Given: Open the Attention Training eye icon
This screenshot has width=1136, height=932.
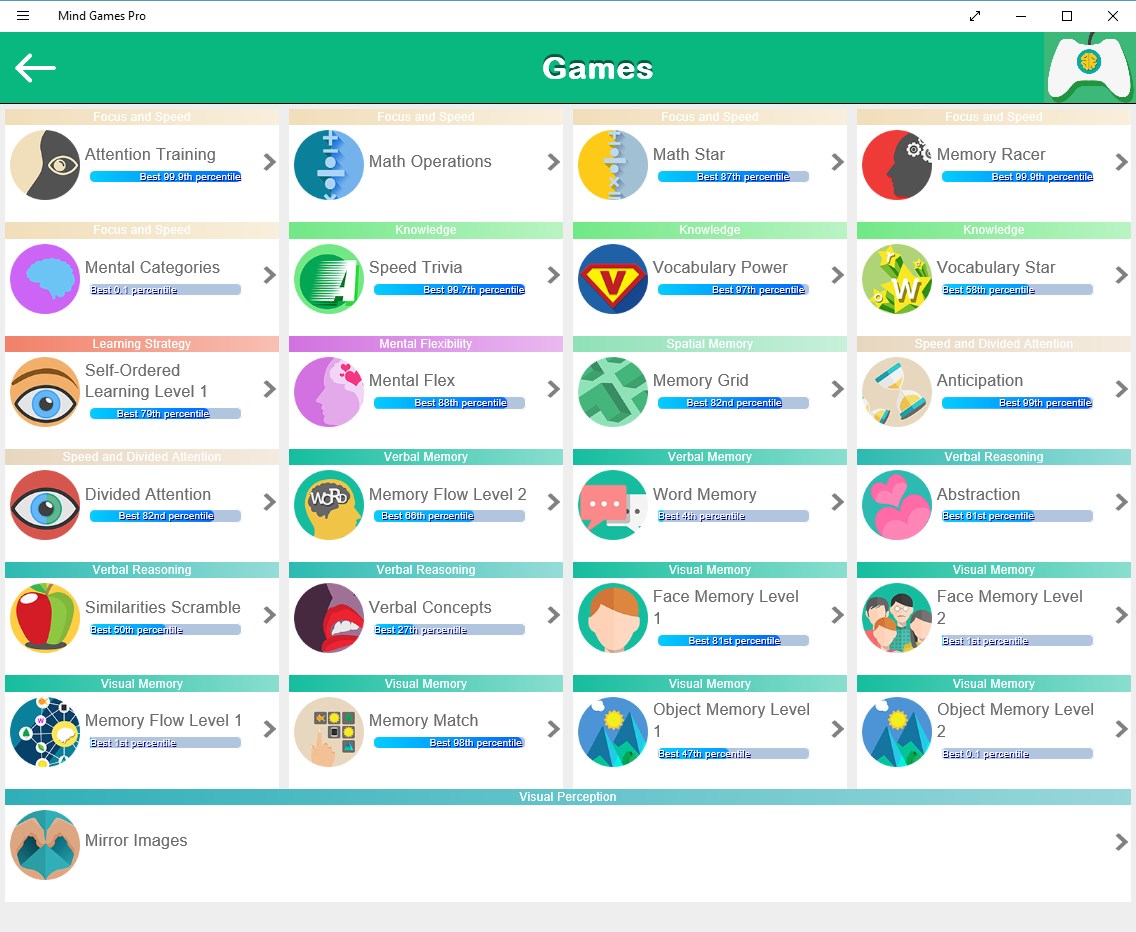Looking at the screenshot, I should click(x=45, y=165).
